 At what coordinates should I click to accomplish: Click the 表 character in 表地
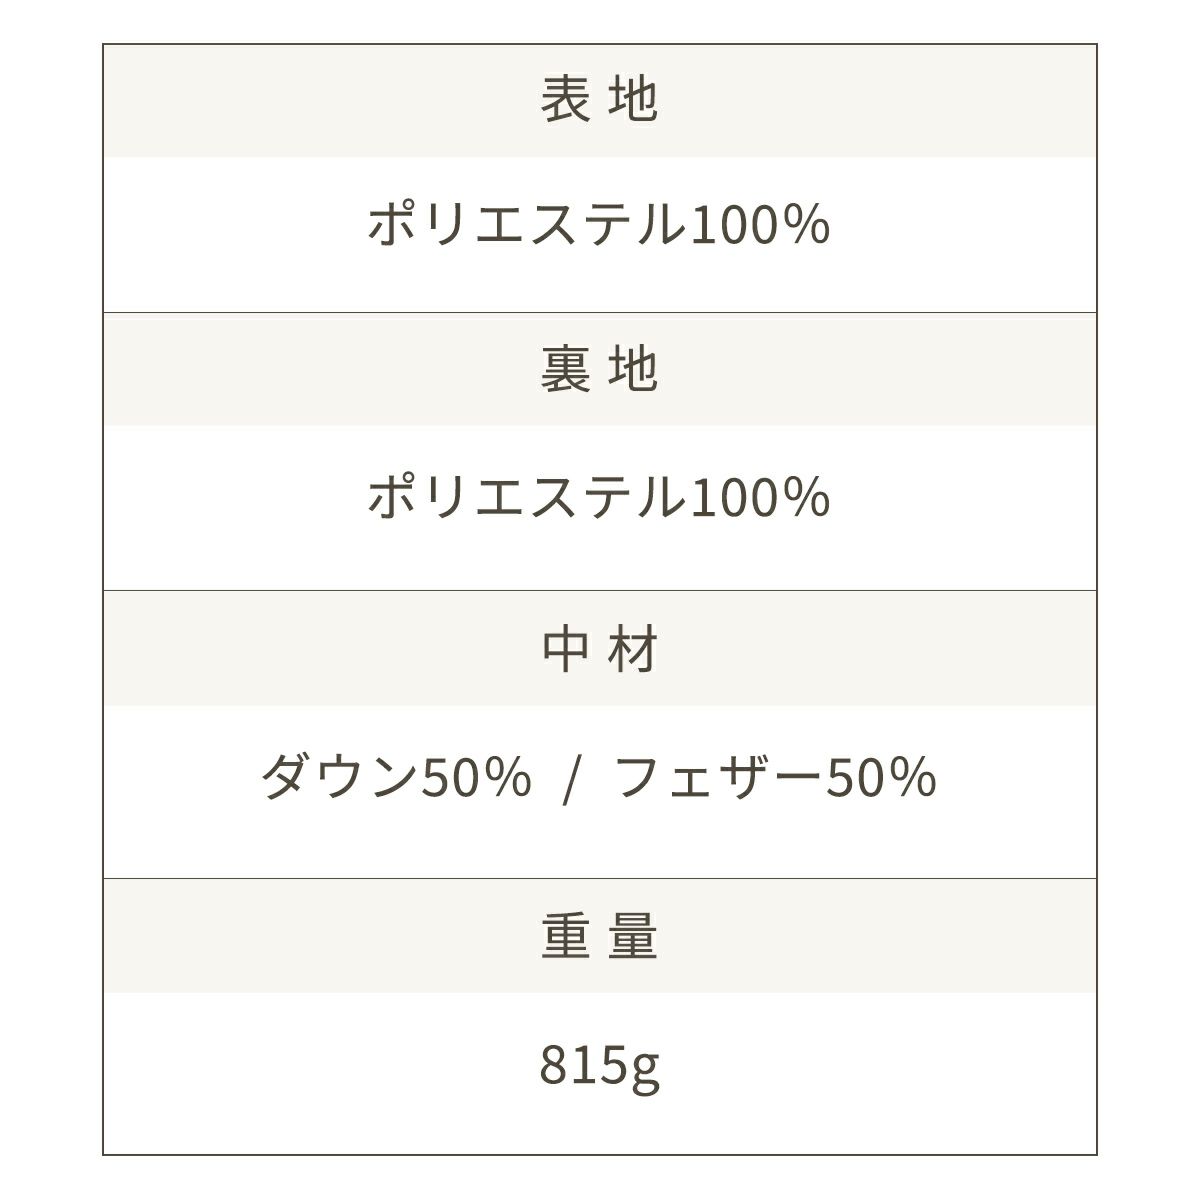click(x=565, y=100)
